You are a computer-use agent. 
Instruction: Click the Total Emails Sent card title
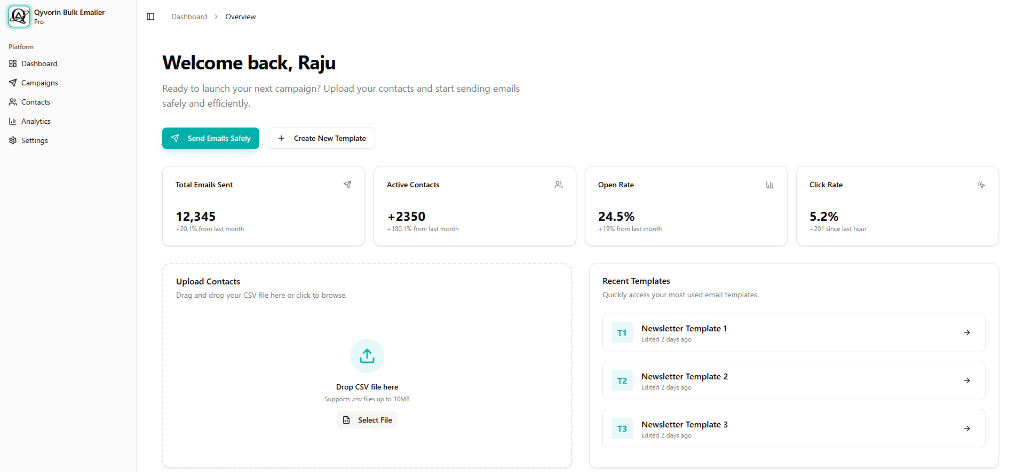(204, 185)
